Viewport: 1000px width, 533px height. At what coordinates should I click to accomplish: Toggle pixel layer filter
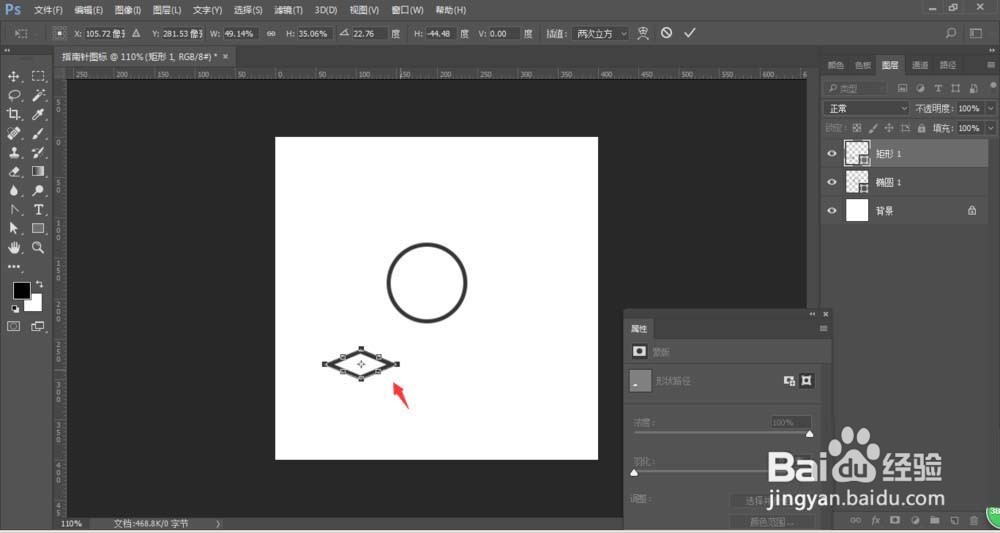tap(902, 89)
